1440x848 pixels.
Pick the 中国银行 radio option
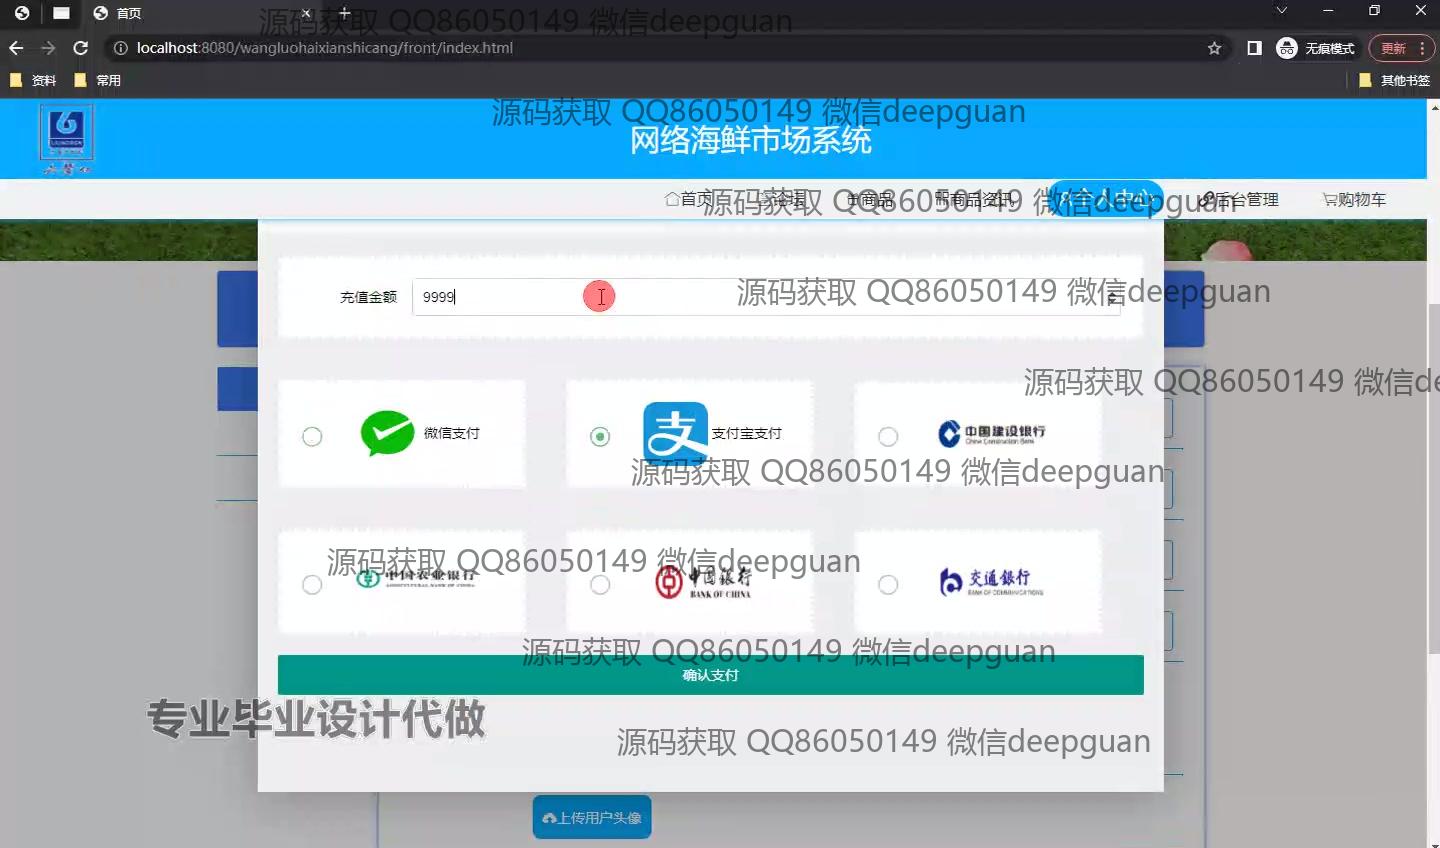[x=600, y=584]
